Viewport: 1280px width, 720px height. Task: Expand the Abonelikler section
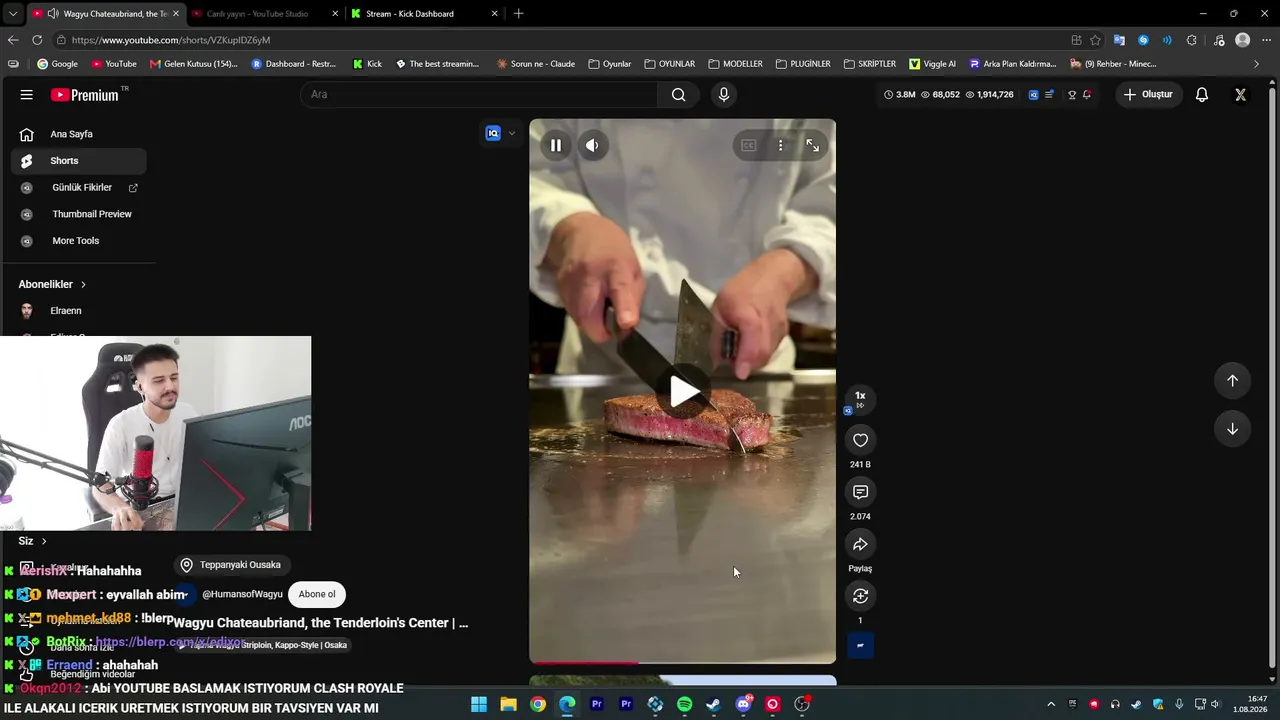(x=52, y=284)
